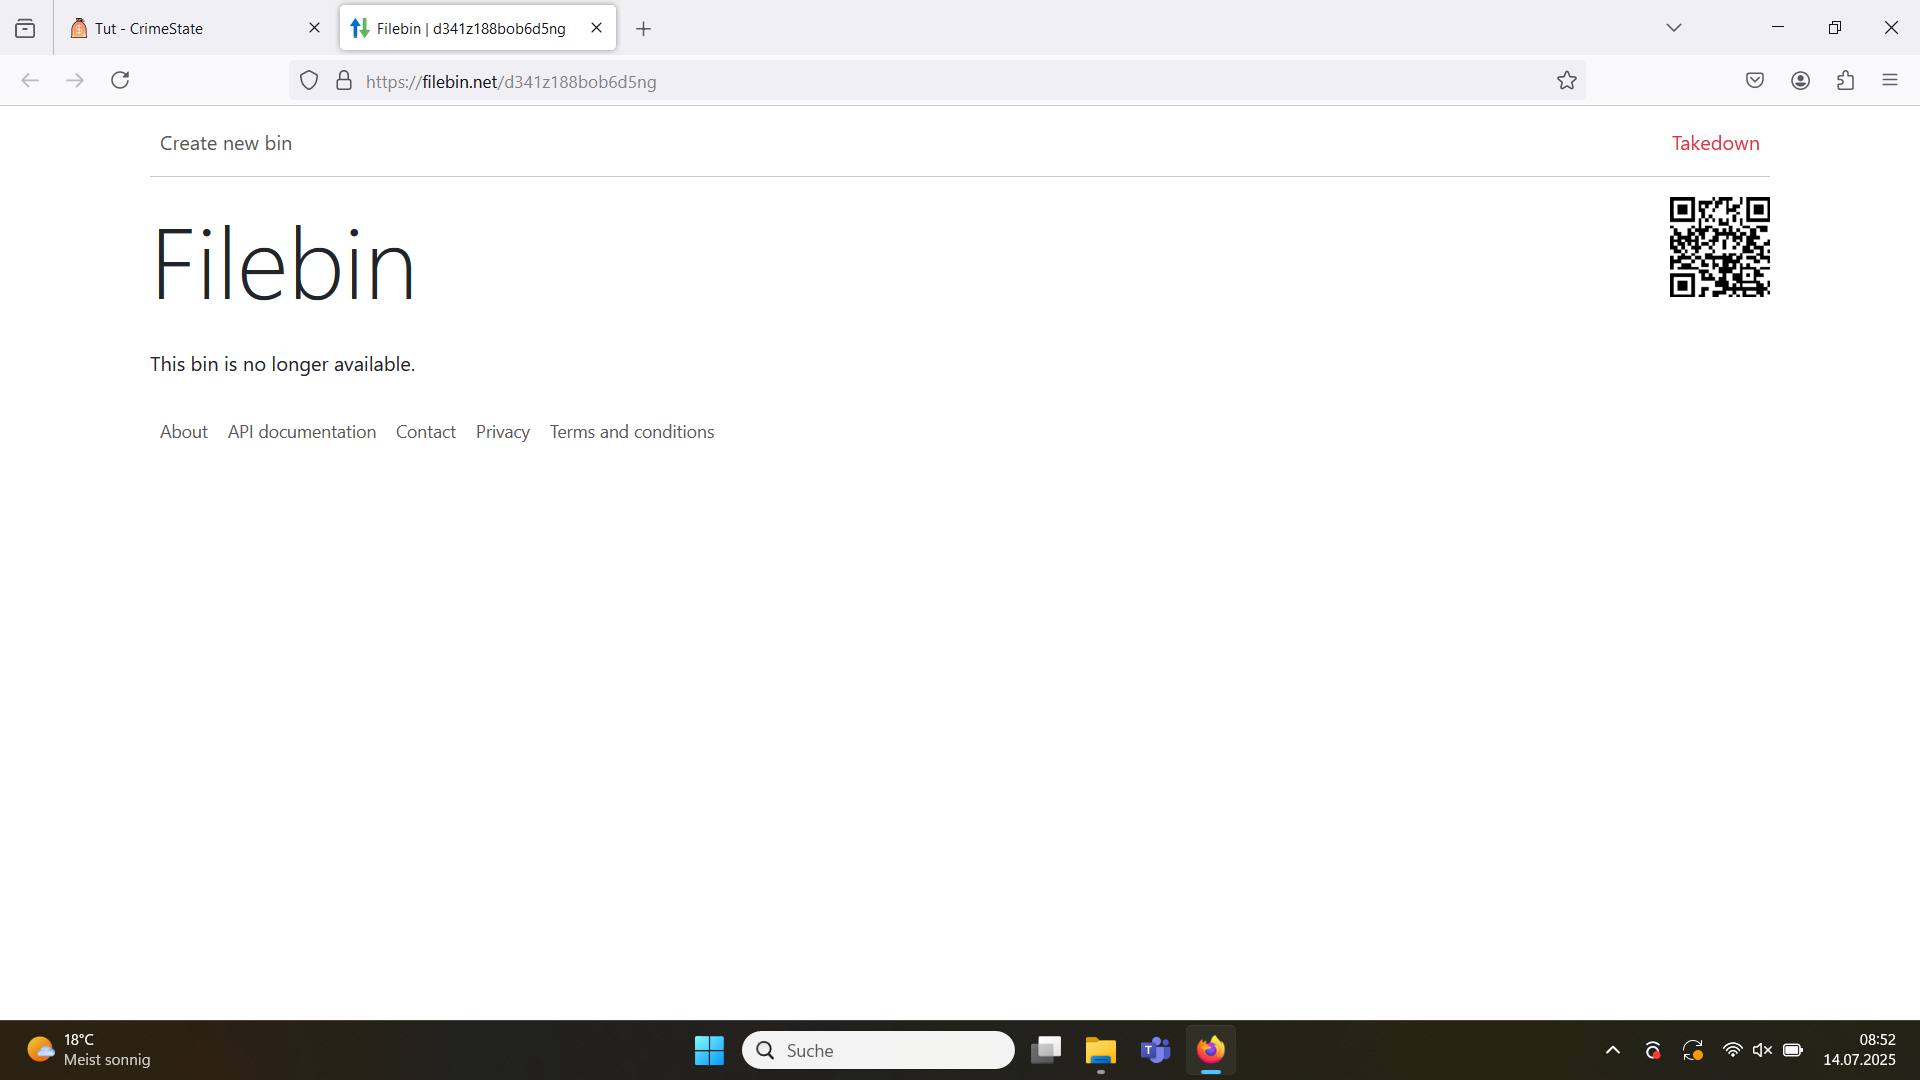Switch to the Tut - CrimeState tab
This screenshot has height=1080, width=1920.
point(195,28)
